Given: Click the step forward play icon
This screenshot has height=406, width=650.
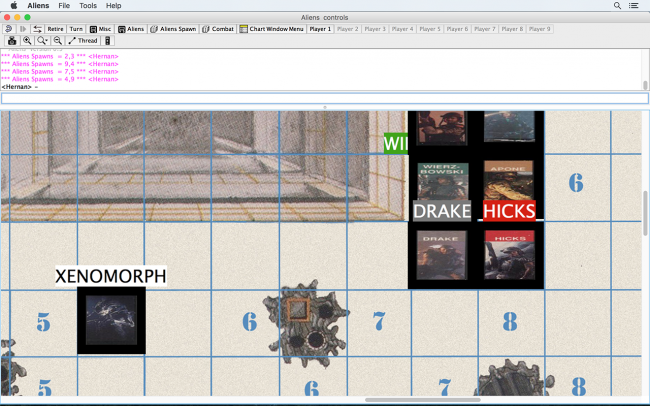Looking at the screenshot, I should coord(23,29).
